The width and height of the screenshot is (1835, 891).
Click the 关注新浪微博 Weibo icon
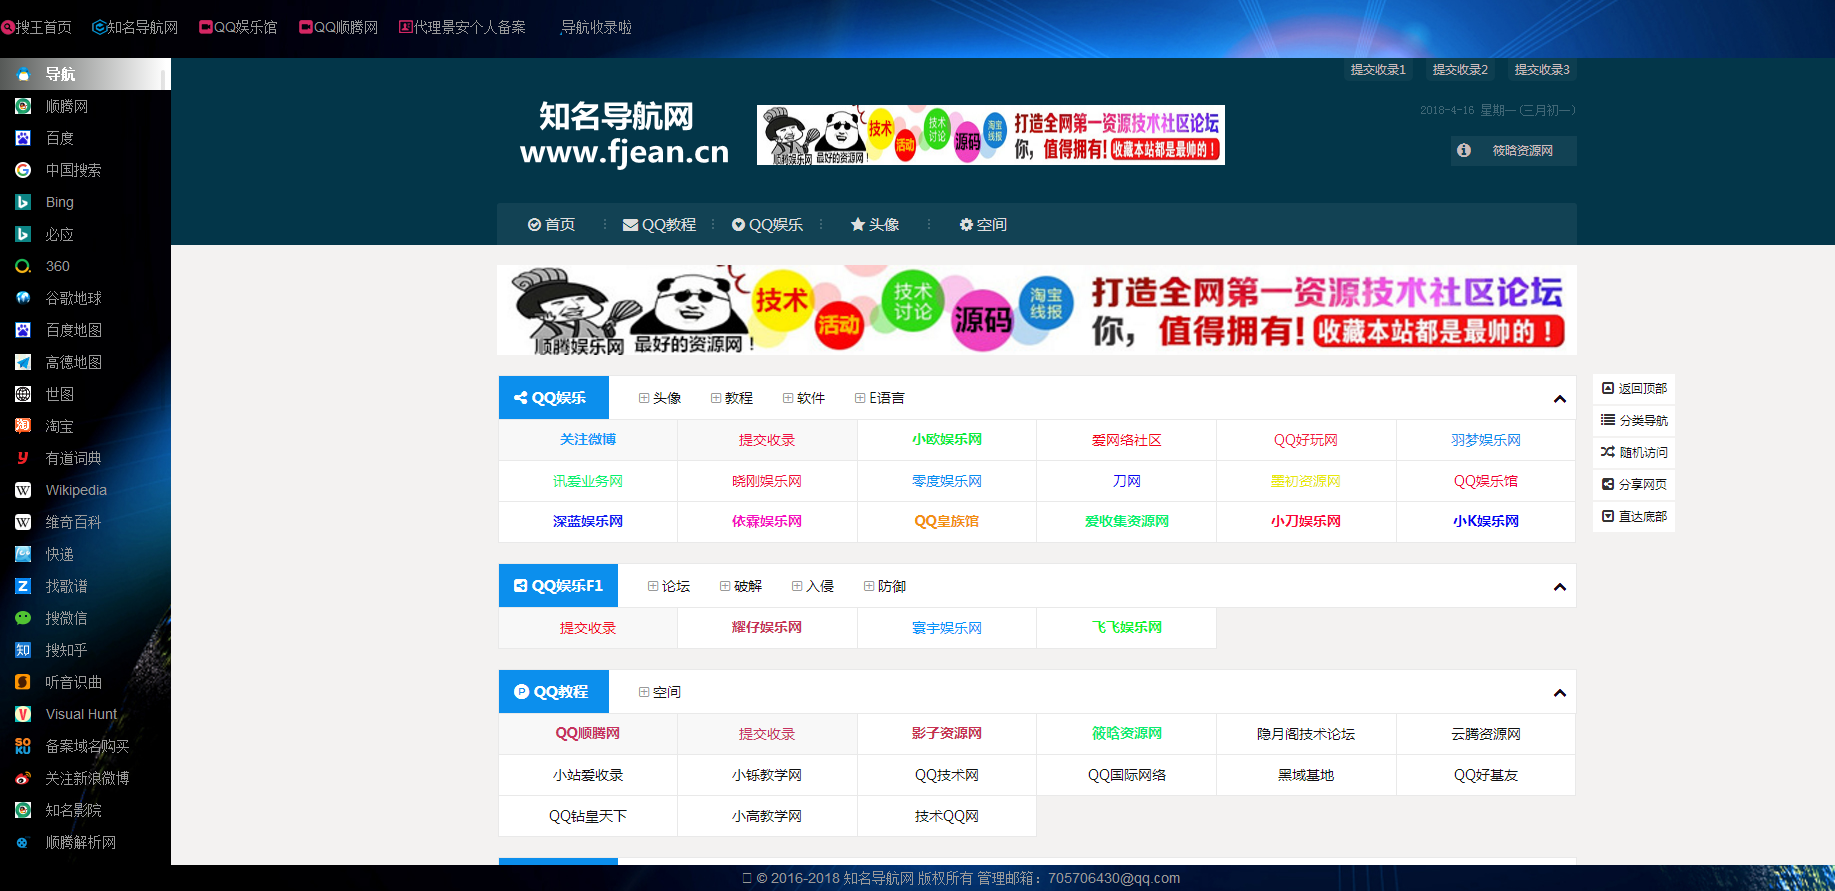pos(23,778)
